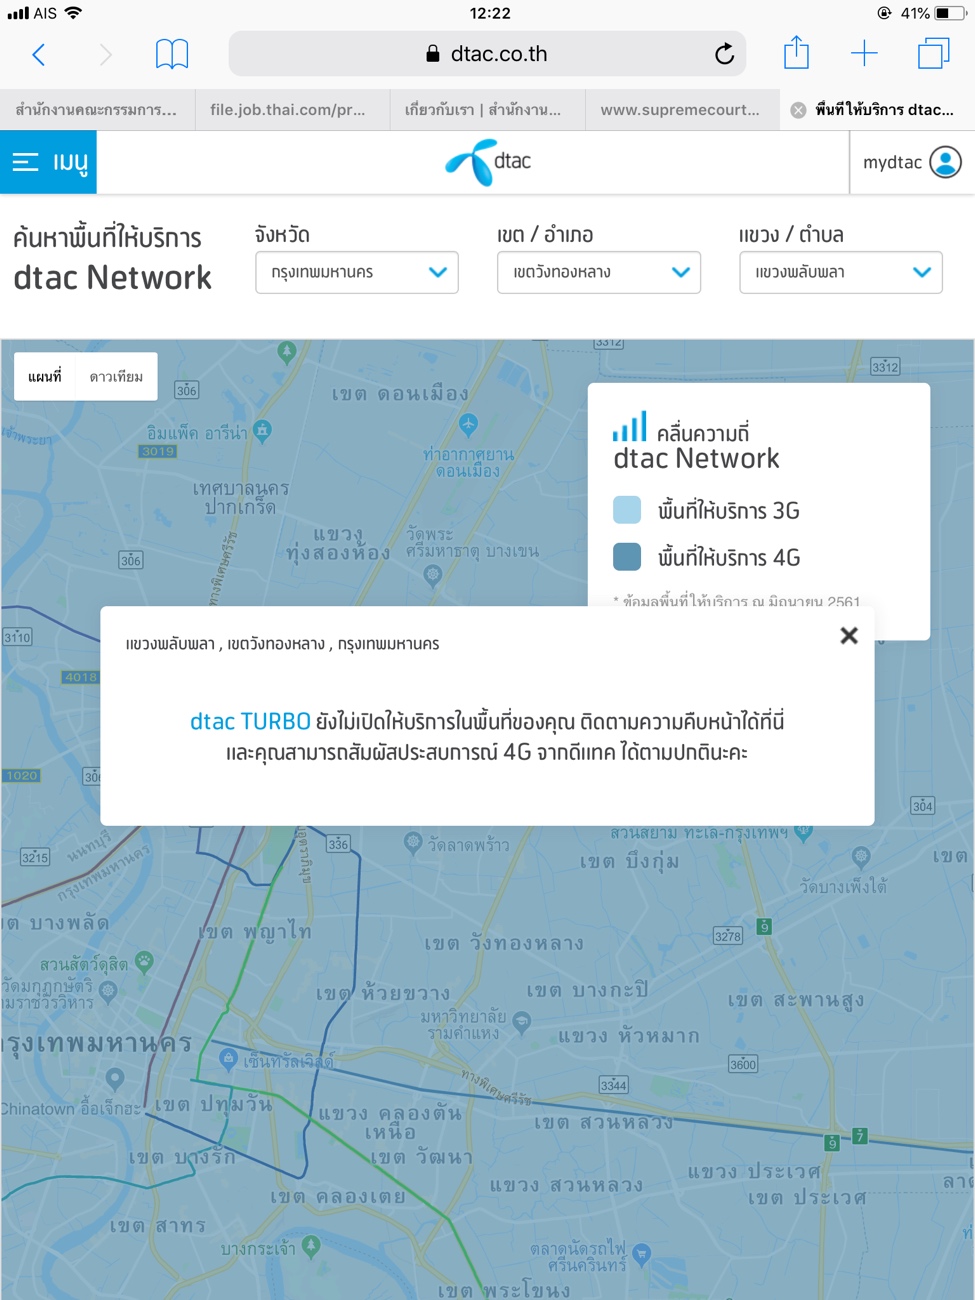Show all open tabs overview
Viewport: 975px width, 1300px height.
(933, 54)
